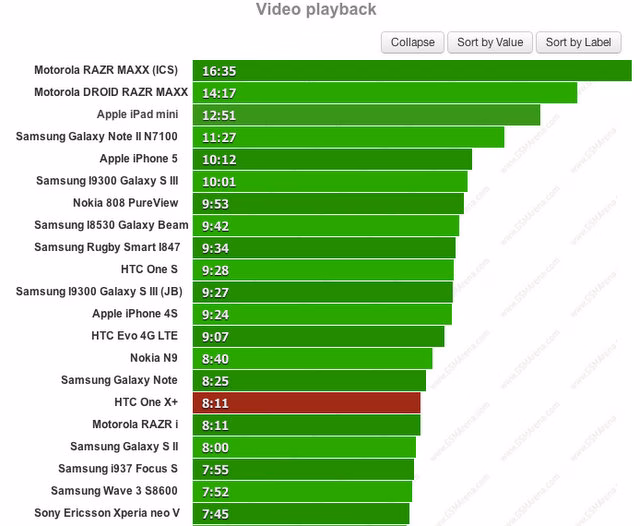This screenshot has width=640, height=526.
Task: Select the 9:42 value on the chart
Action: [216, 226]
